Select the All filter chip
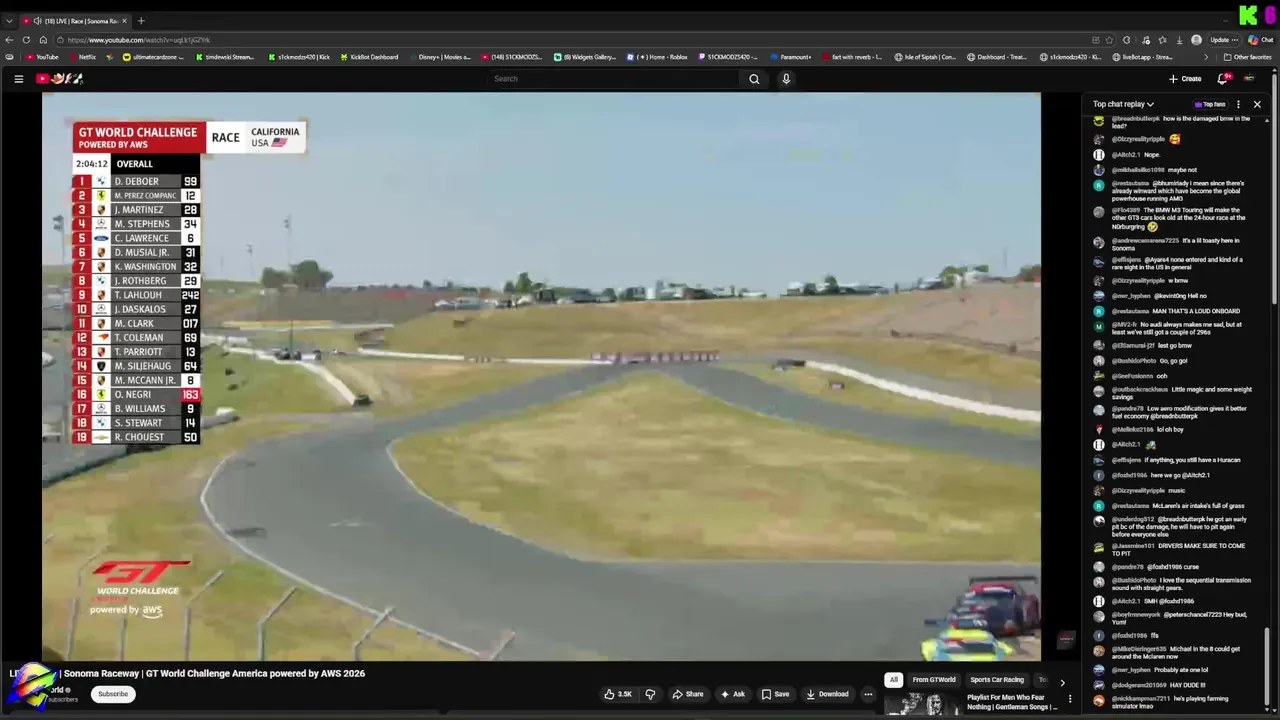 [894, 680]
